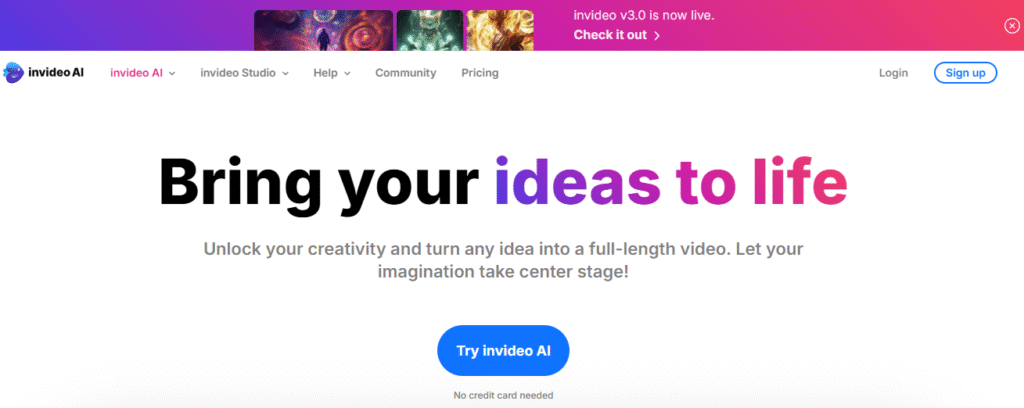The width and height of the screenshot is (1024, 408).
Task: Click the invideo v3.0 is now live text
Action: (644, 15)
